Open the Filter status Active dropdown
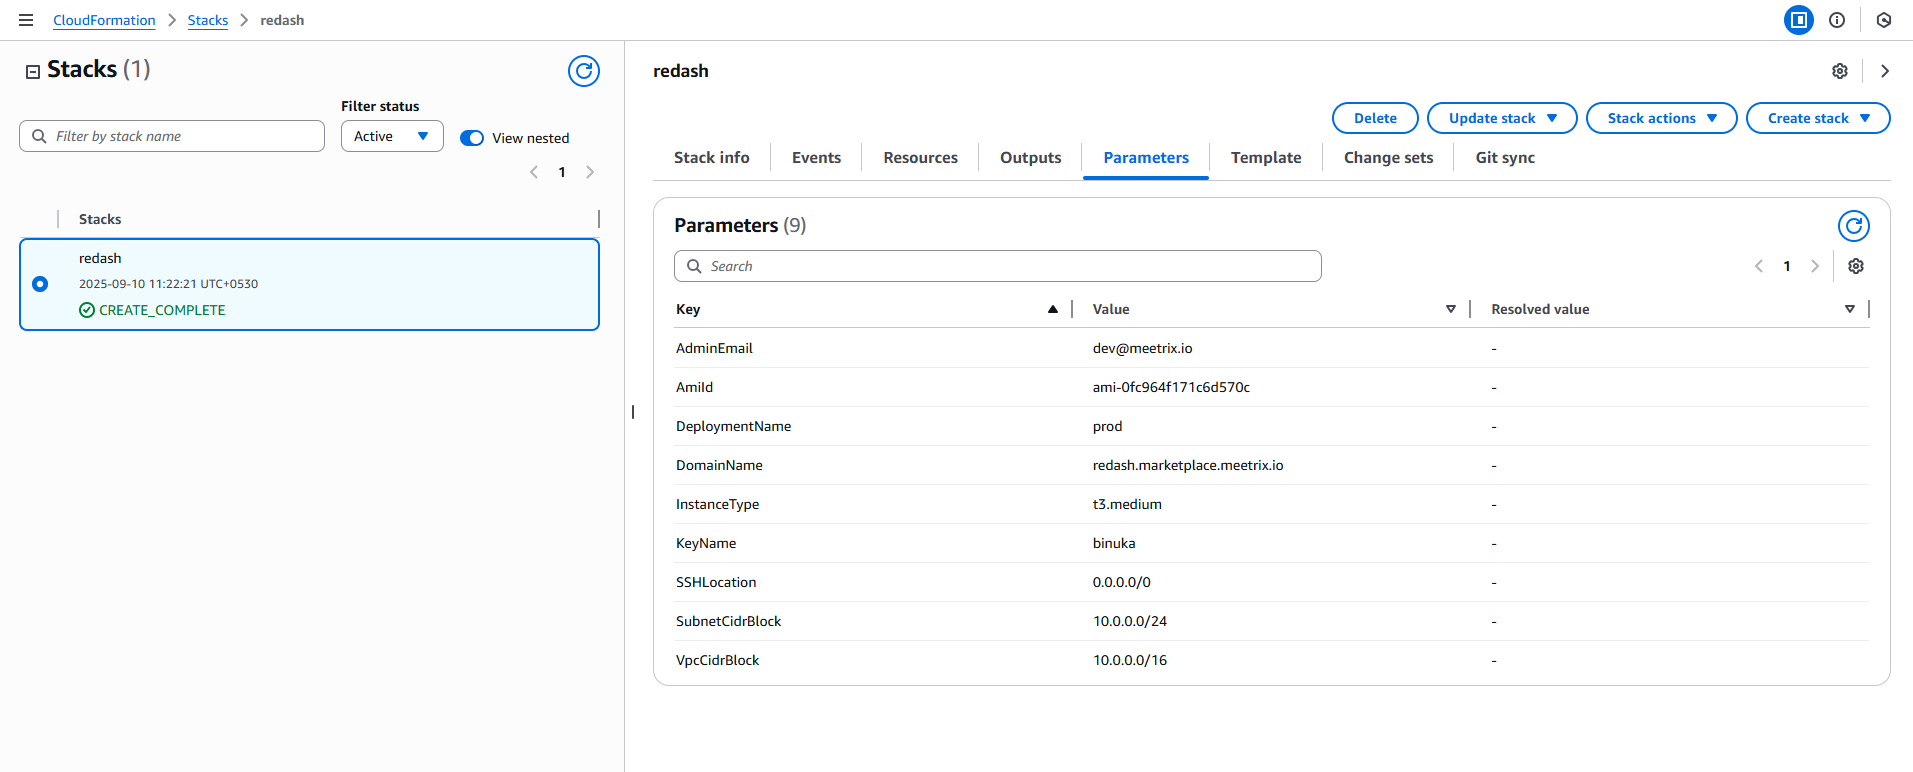 pos(392,136)
